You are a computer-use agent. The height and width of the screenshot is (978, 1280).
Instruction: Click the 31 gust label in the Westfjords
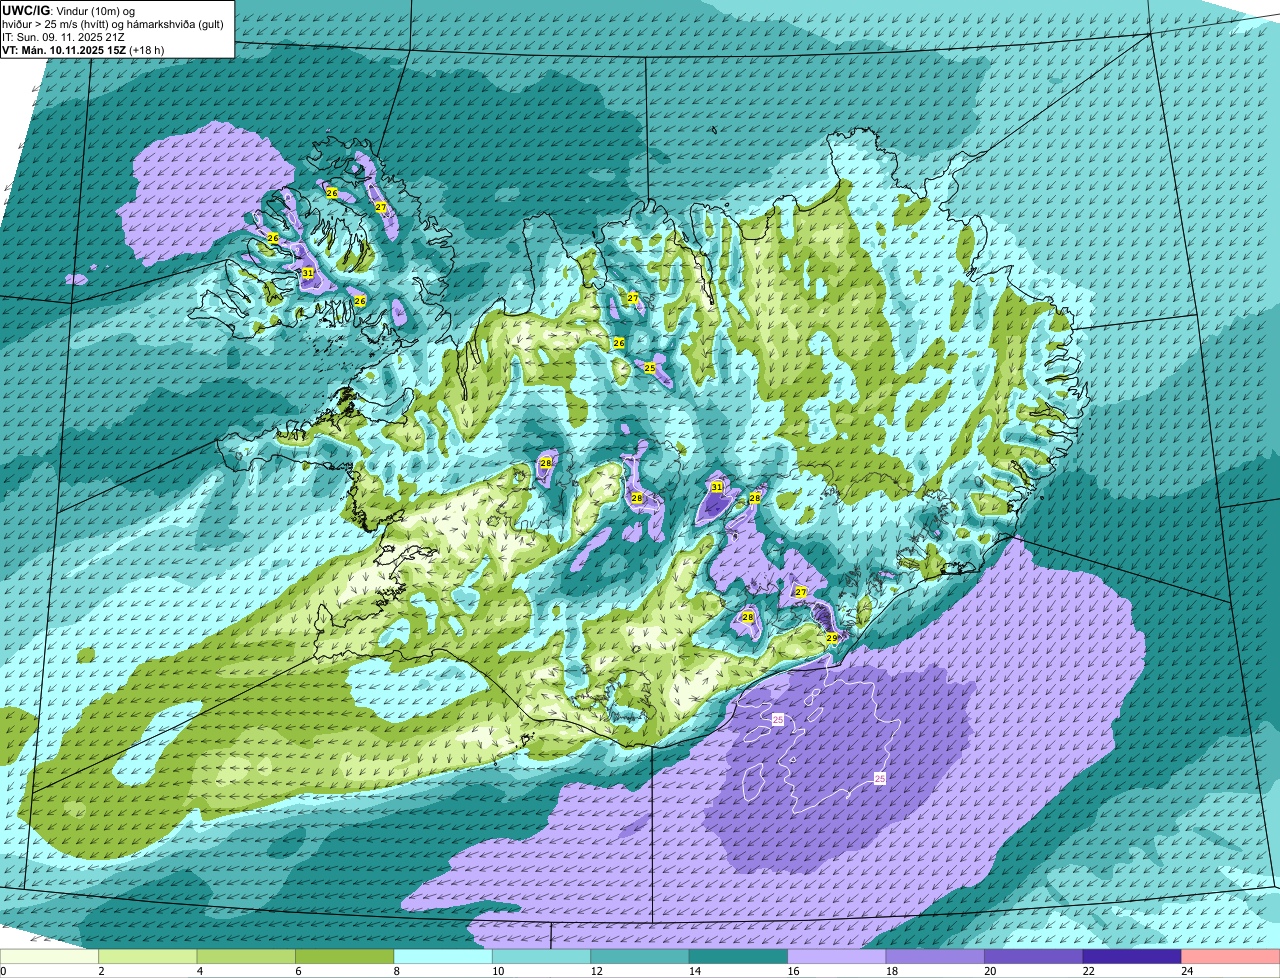coord(308,273)
